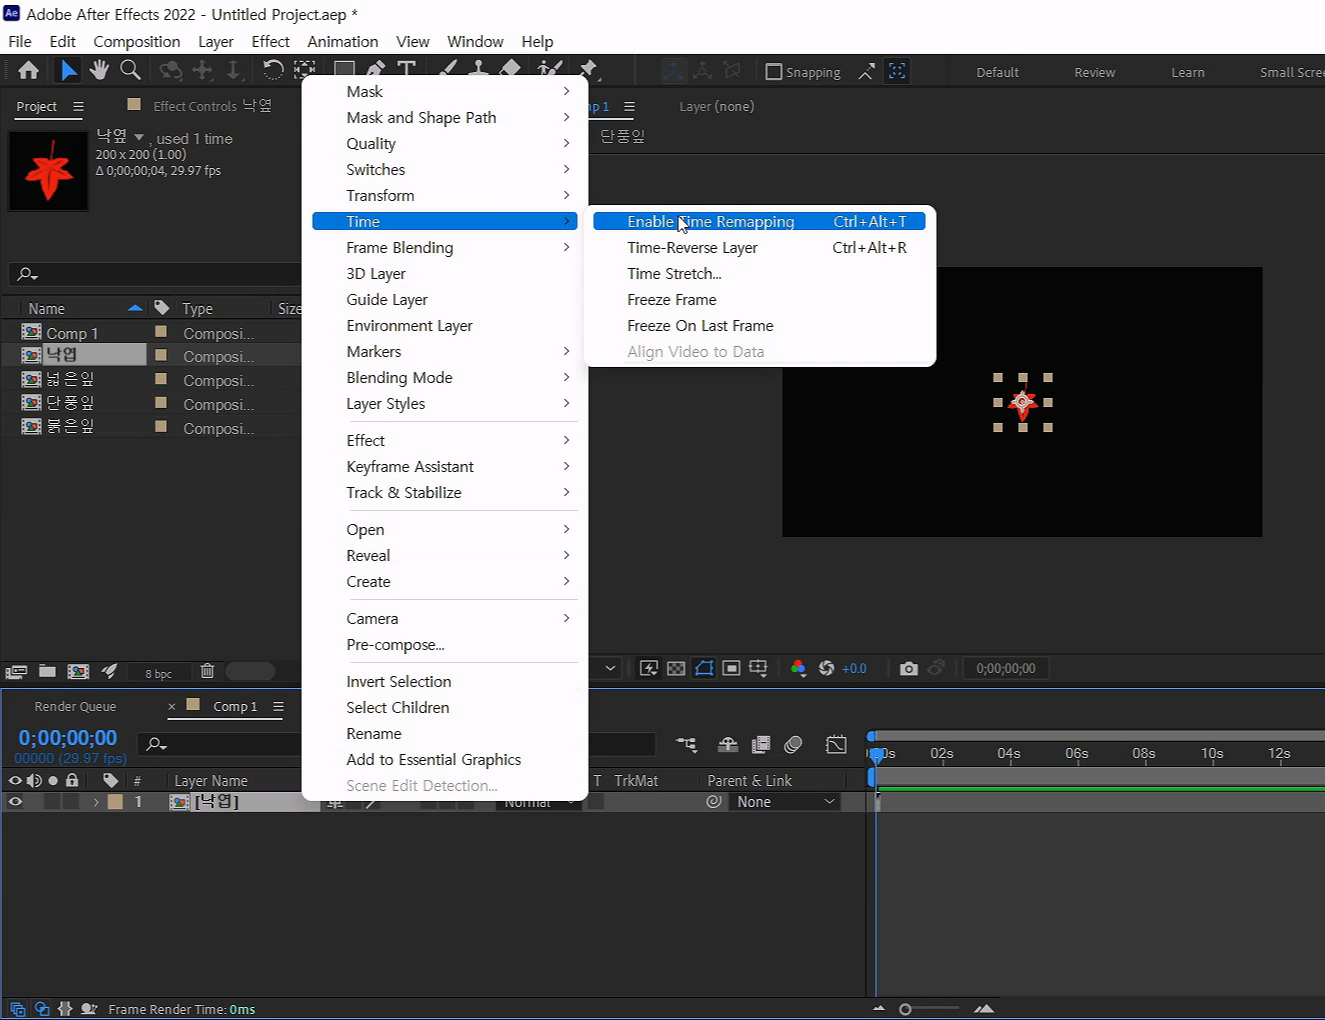1325x1020 pixels.
Task: Select the Zoom magnifier tool
Action: 130,70
